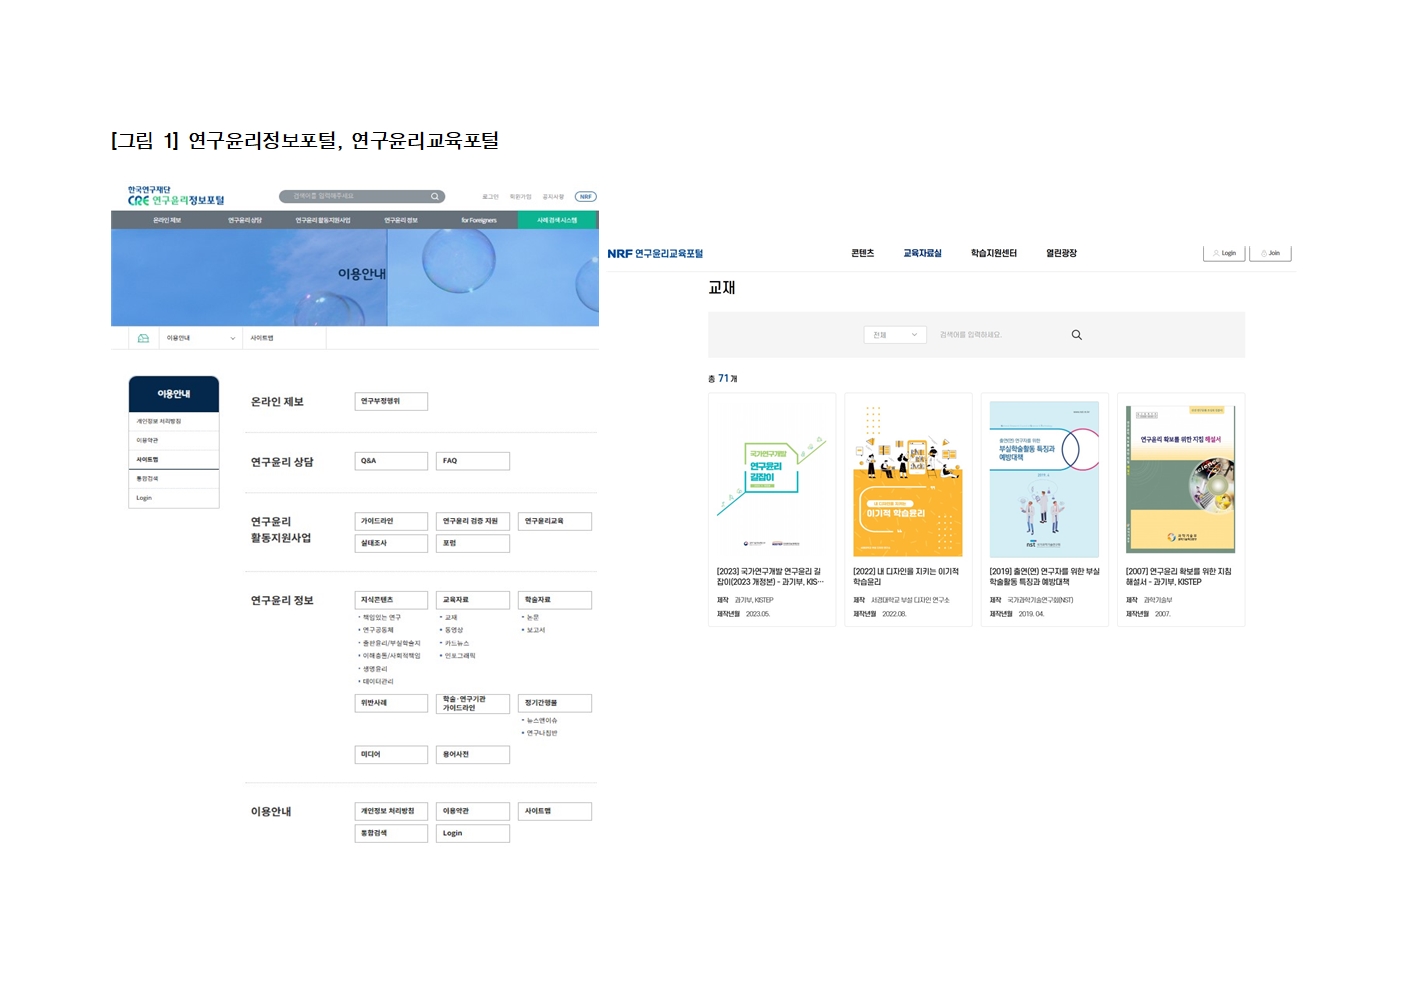Open the 전체 search category dropdown

(895, 335)
